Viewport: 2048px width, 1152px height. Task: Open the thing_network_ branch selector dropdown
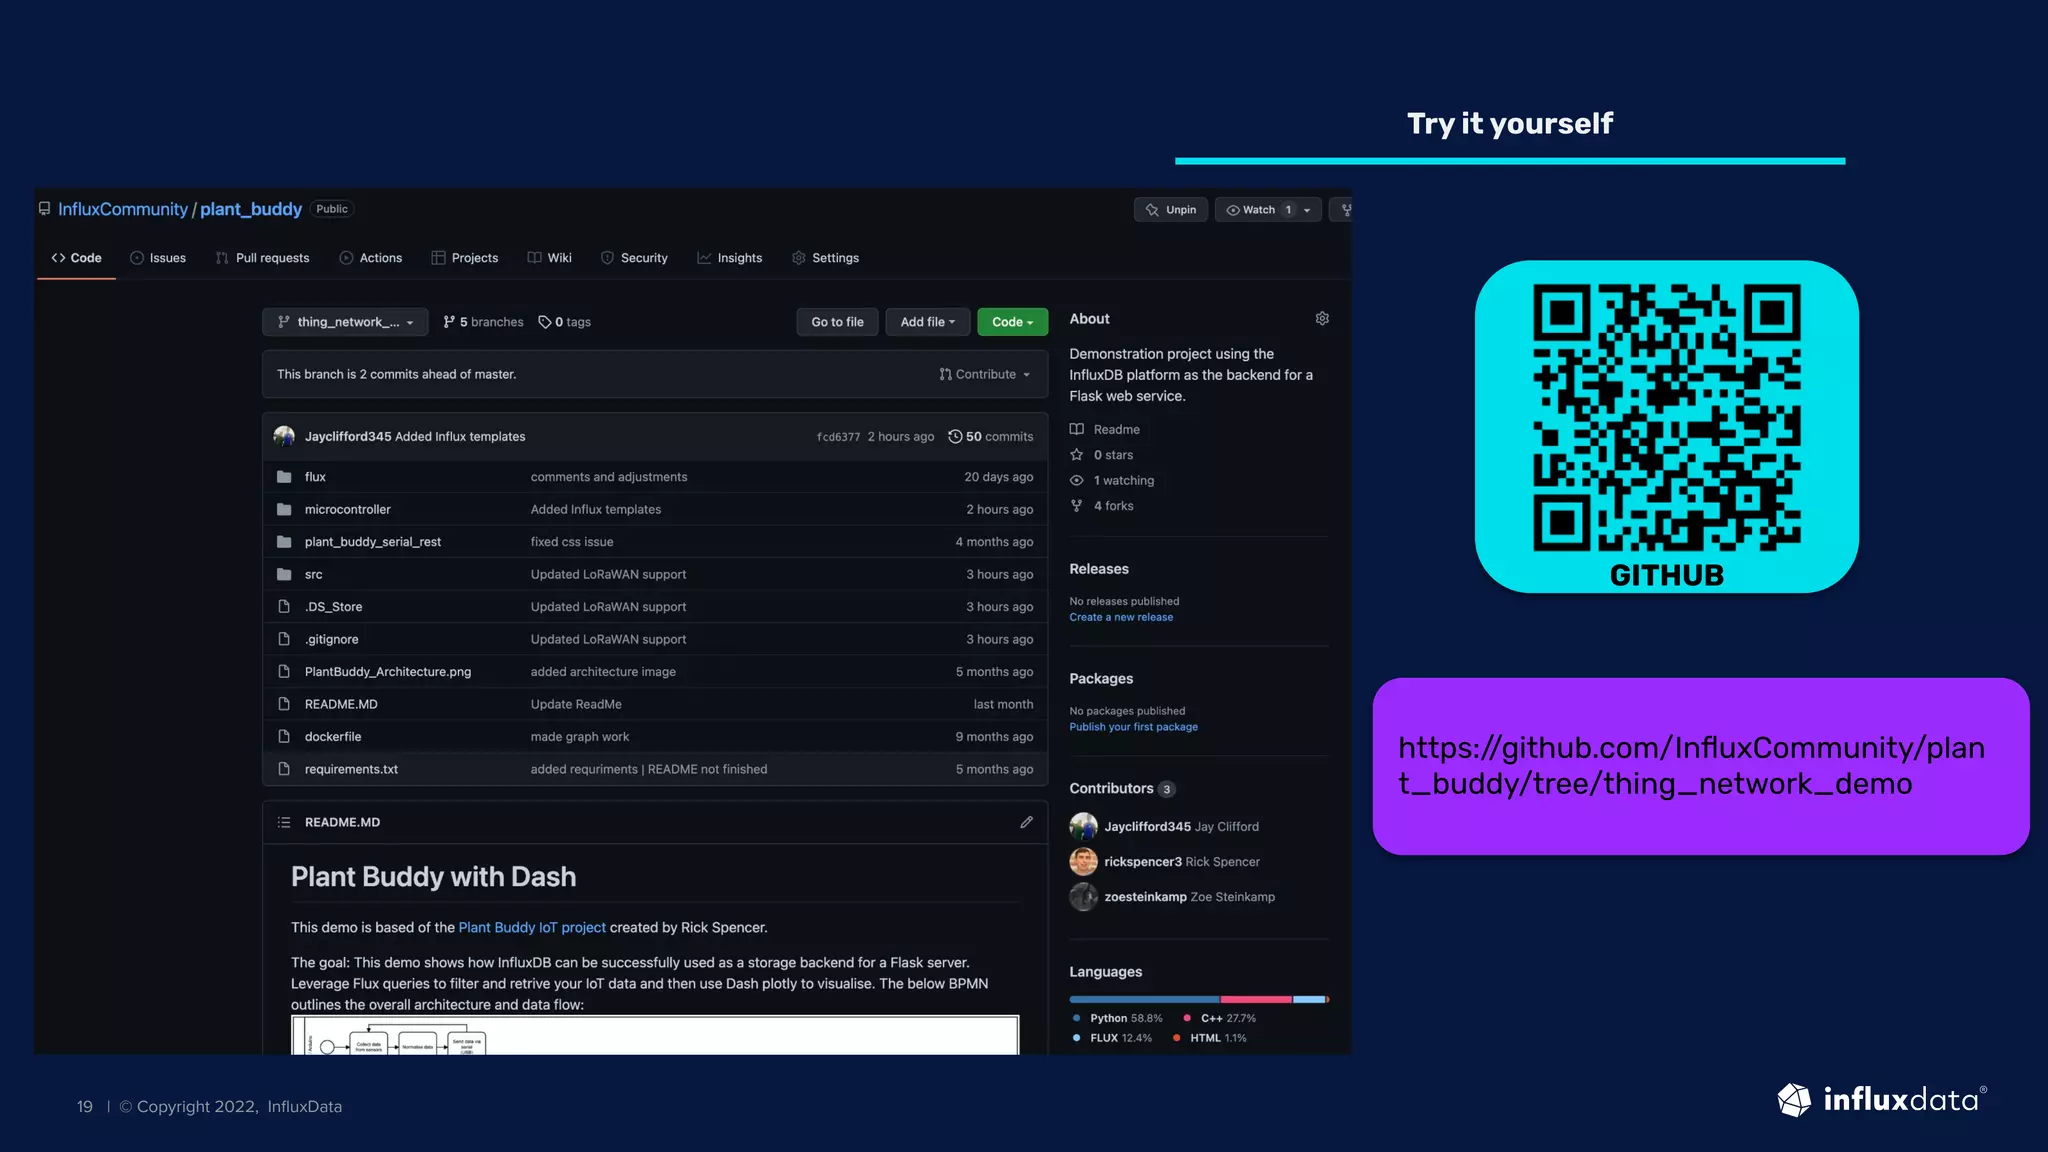(x=345, y=322)
